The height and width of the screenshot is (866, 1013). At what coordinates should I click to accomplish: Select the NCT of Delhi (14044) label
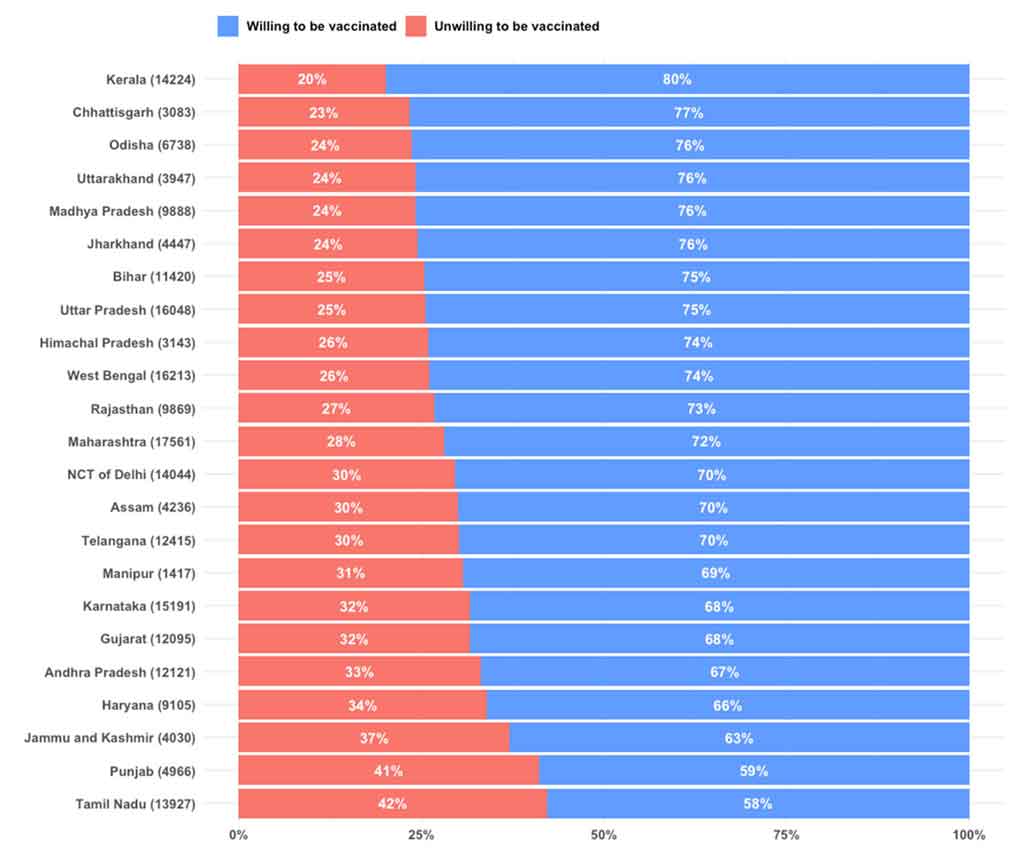click(x=131, y=474)
